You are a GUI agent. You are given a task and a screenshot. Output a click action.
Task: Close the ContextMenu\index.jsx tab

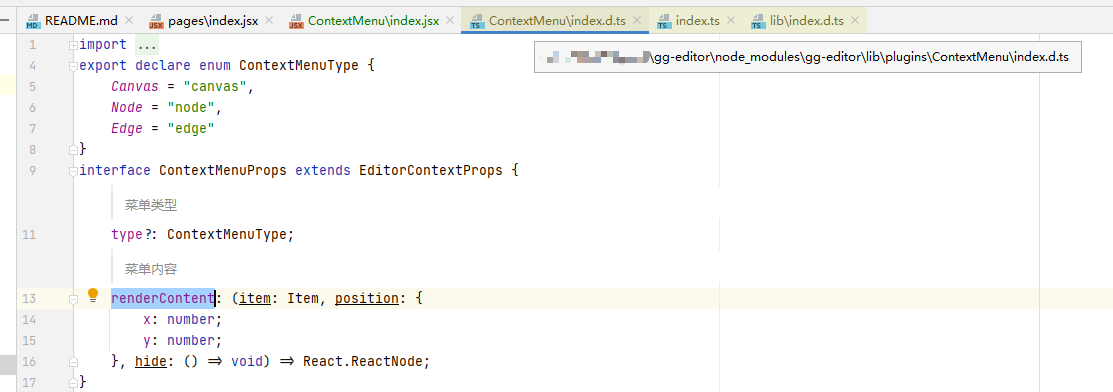[x=450, y=21]
